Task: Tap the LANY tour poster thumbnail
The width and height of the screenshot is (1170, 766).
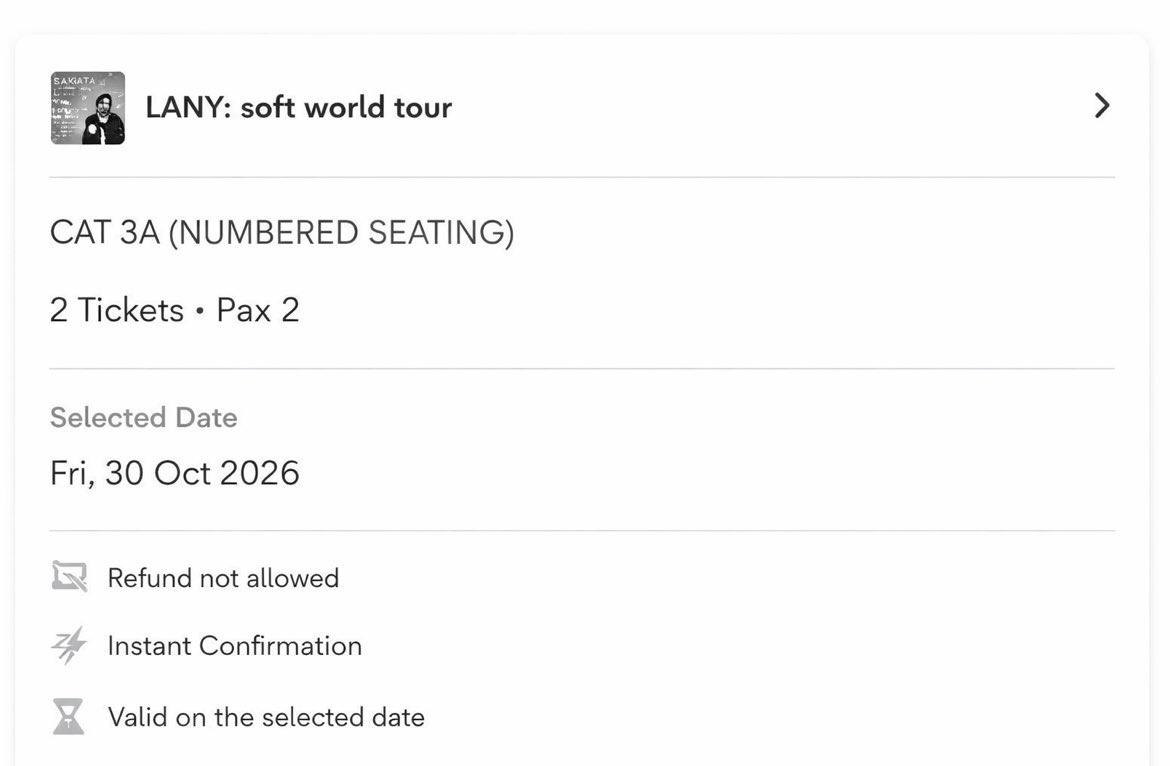Action: (x=88, y=108)
